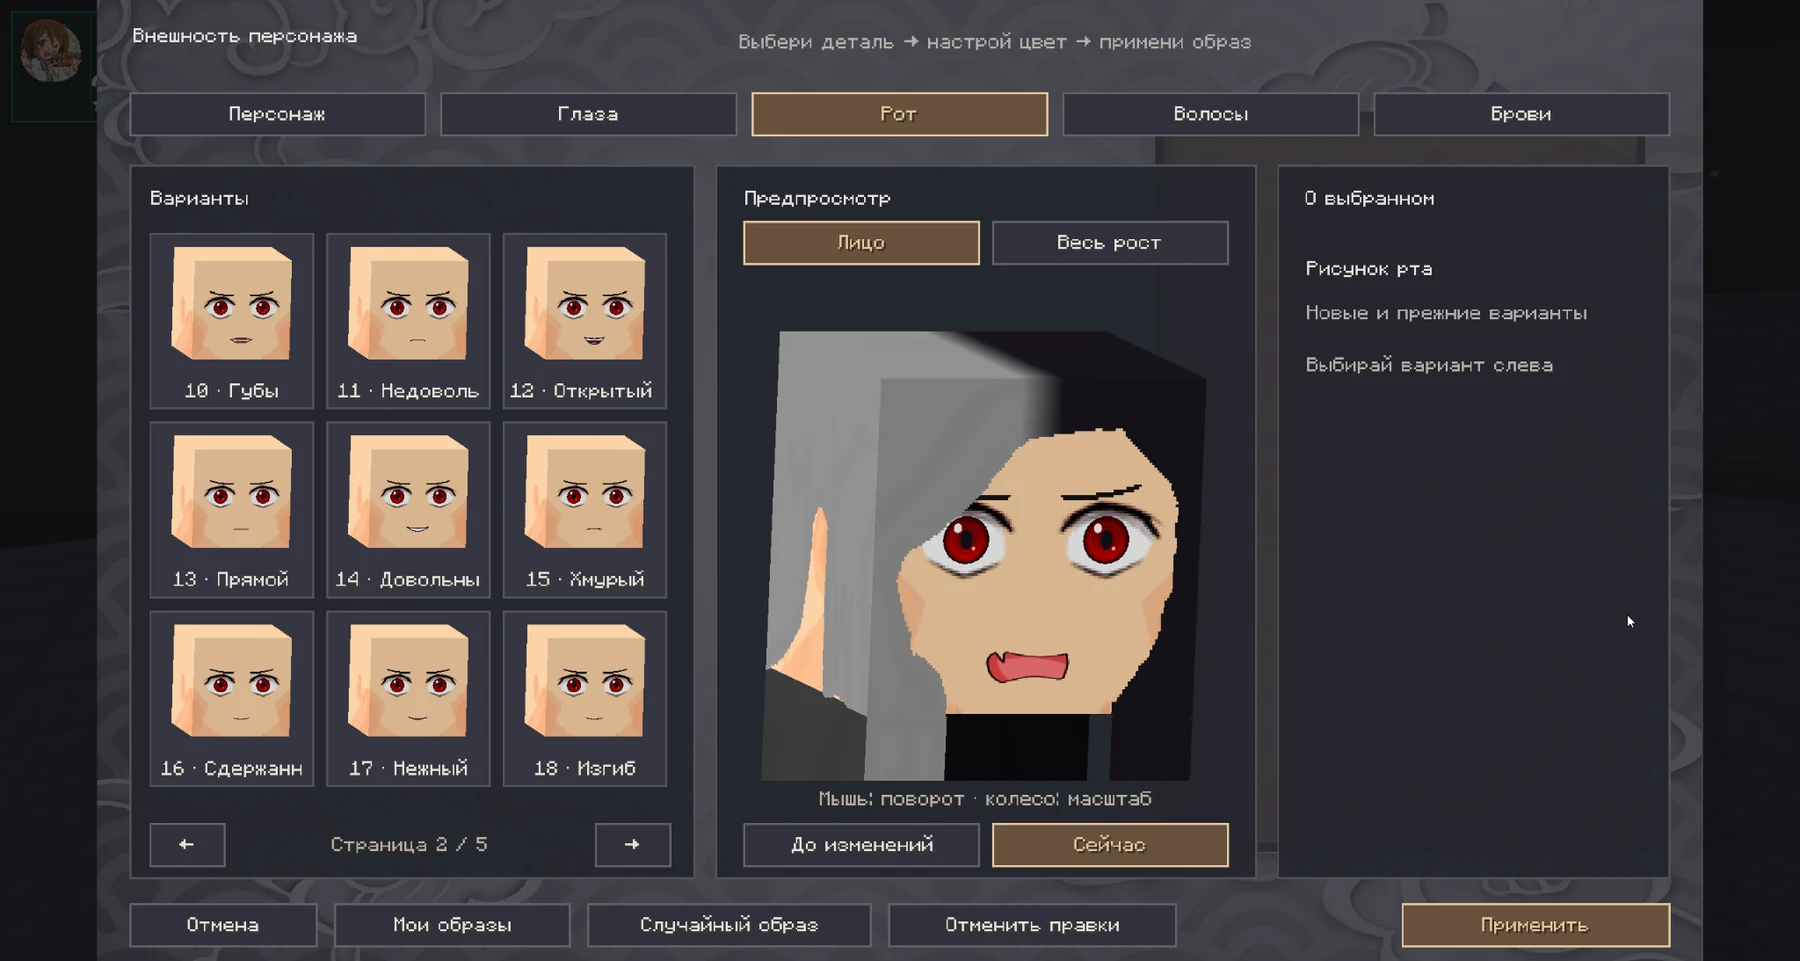Pick mouth variant 13 · Прямой

(x=232, y=510)
